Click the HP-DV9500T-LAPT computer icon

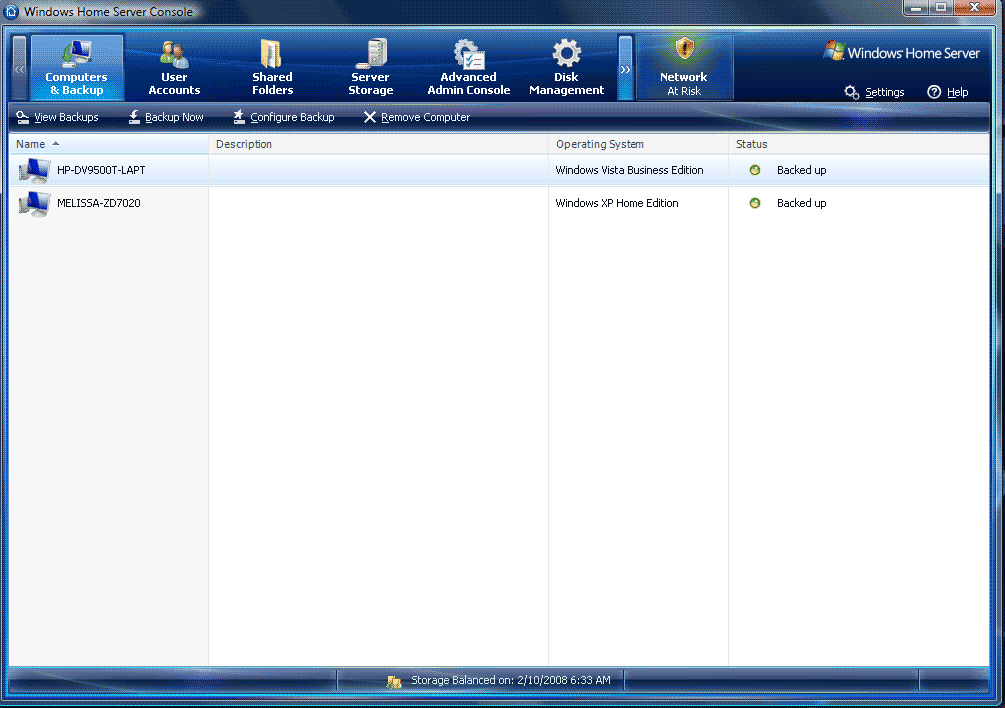tap(35, 170)
